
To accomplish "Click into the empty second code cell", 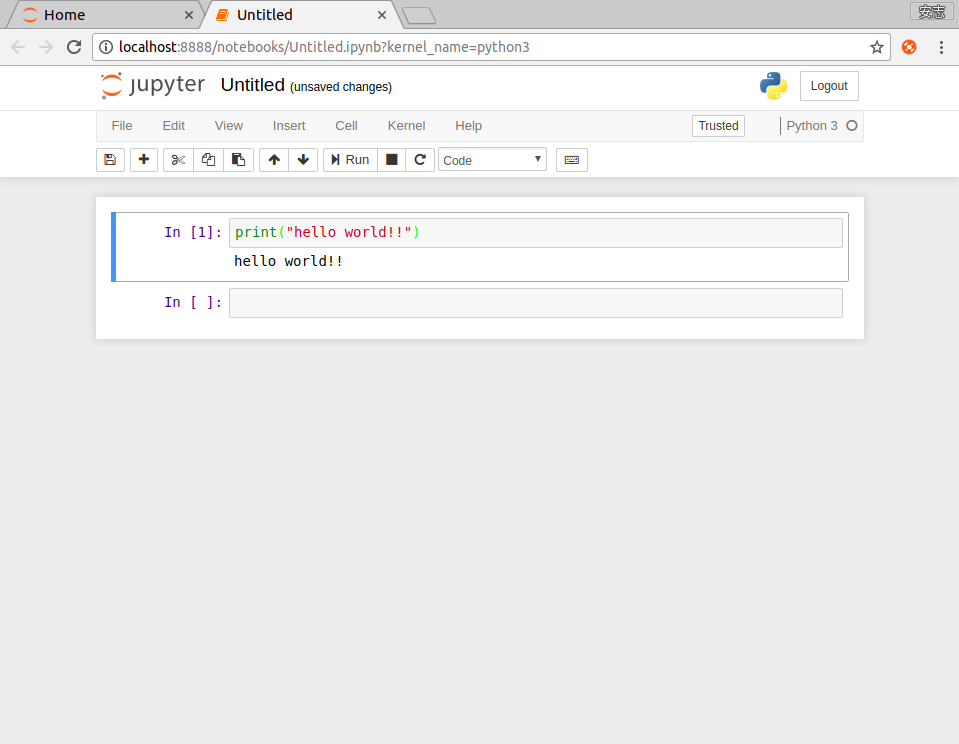I will pos(536,303).
